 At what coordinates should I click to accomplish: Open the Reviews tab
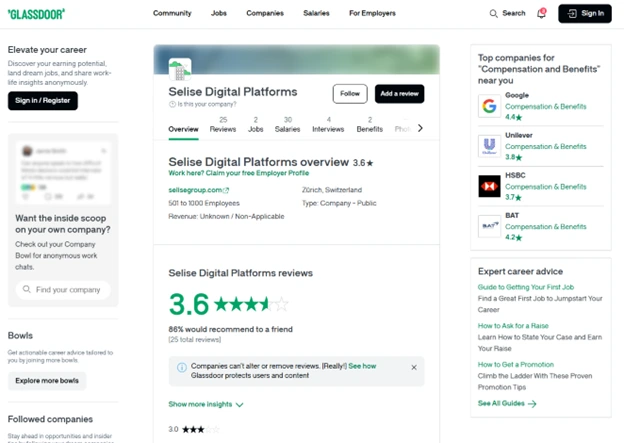[223, 124]
